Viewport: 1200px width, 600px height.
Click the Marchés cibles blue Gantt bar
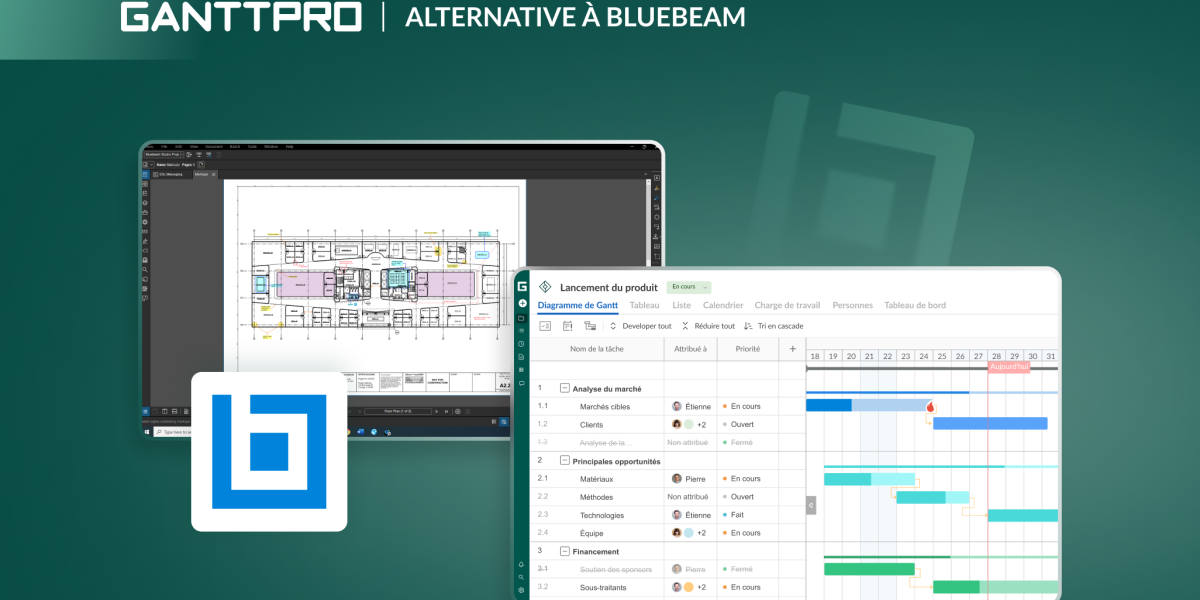(x=868, y=405)
